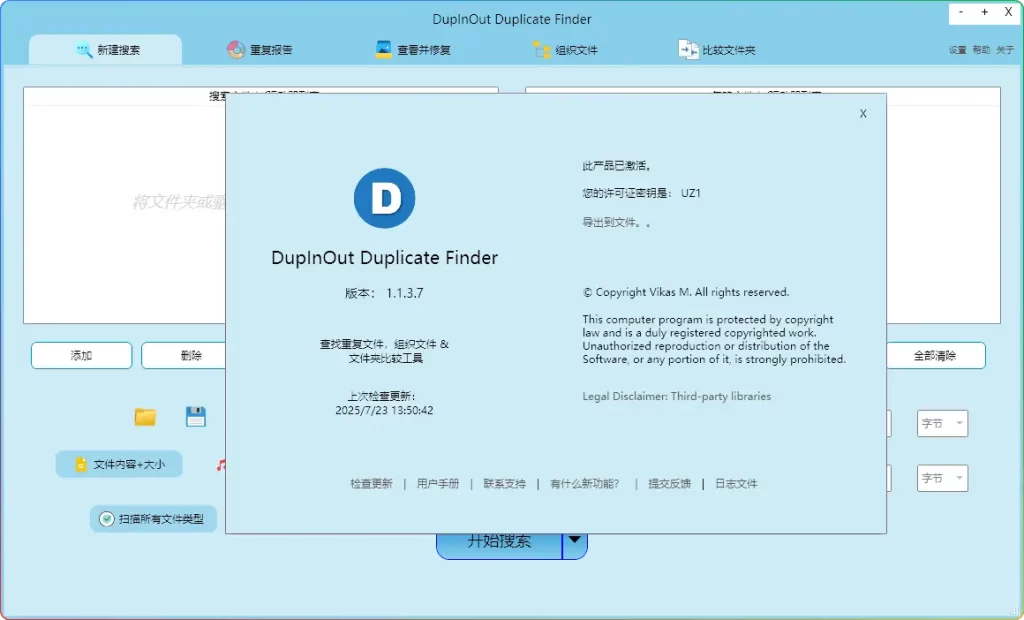Image resolution: width=1024 pixels, height=620 pixels.
Task: Open the 新建搜索 tab
Action: (x=106, y=50)
